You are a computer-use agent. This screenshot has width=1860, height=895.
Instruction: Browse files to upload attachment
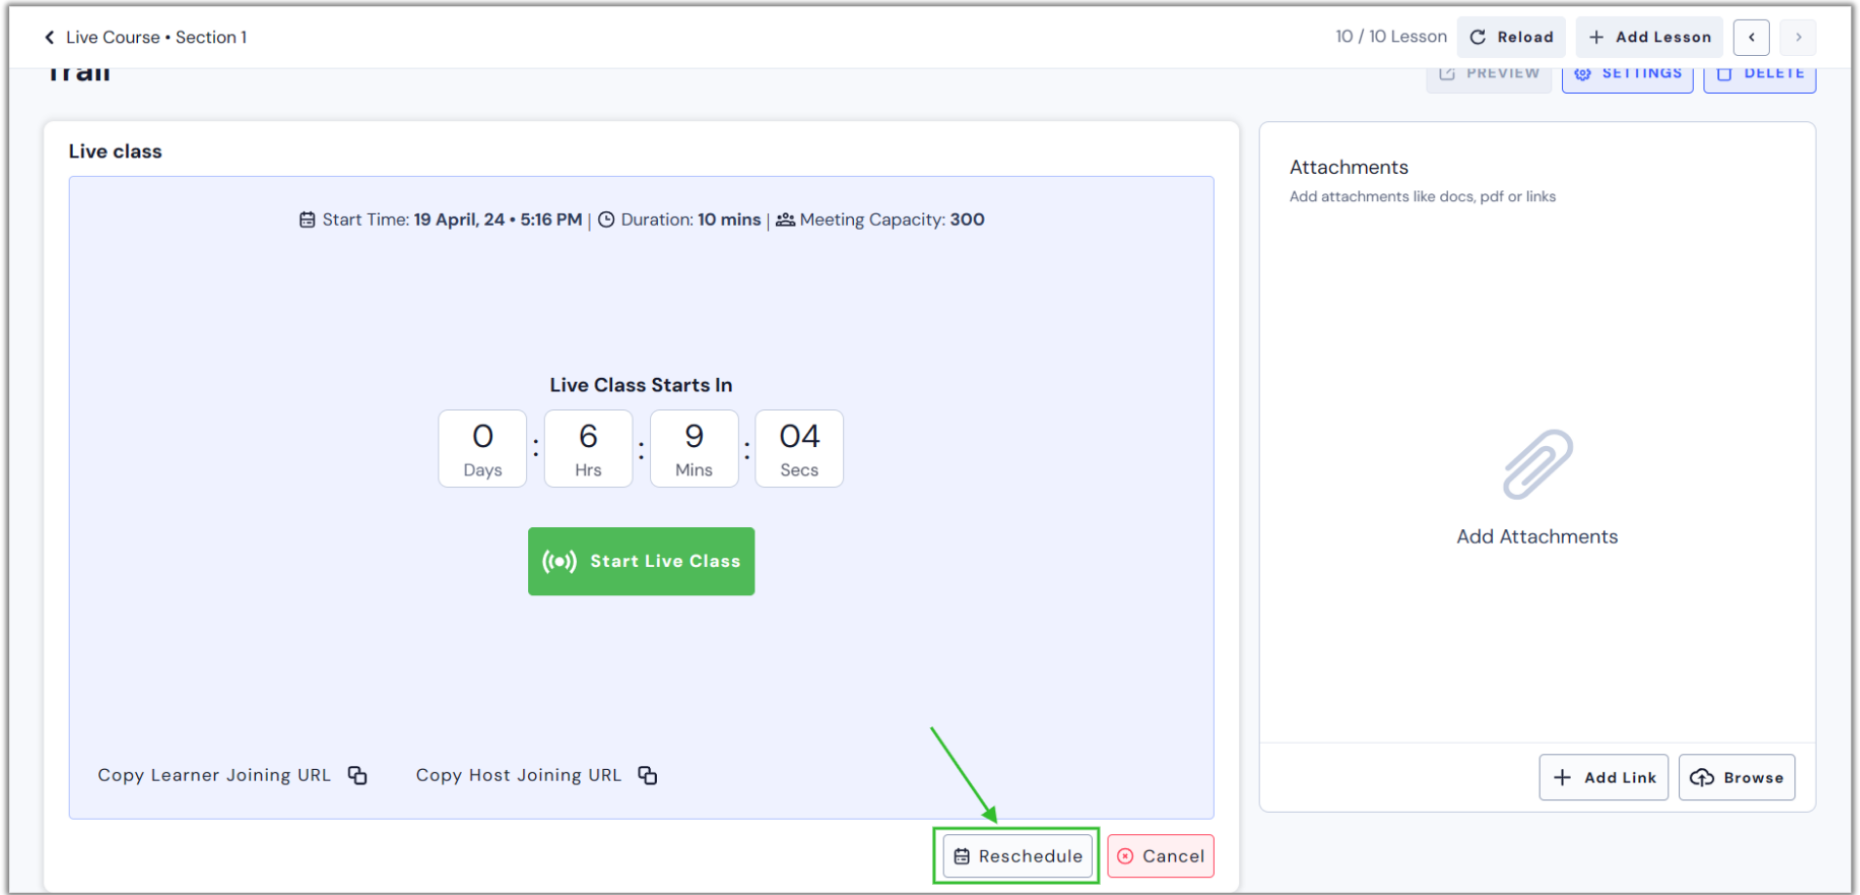click(1736, 777)
